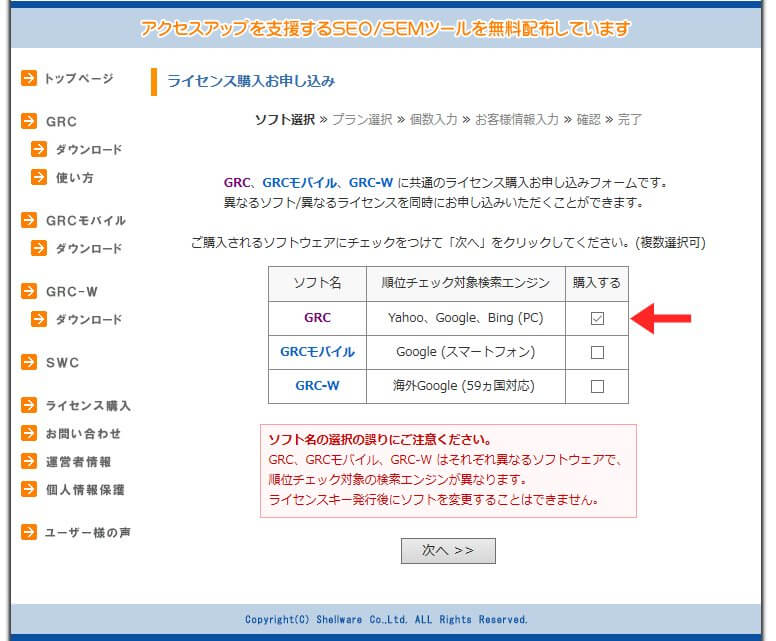Click the 順位チェック対象検索エンジン column header
Viewport: 776px width, 641px height.
click(x=466, y=284)
